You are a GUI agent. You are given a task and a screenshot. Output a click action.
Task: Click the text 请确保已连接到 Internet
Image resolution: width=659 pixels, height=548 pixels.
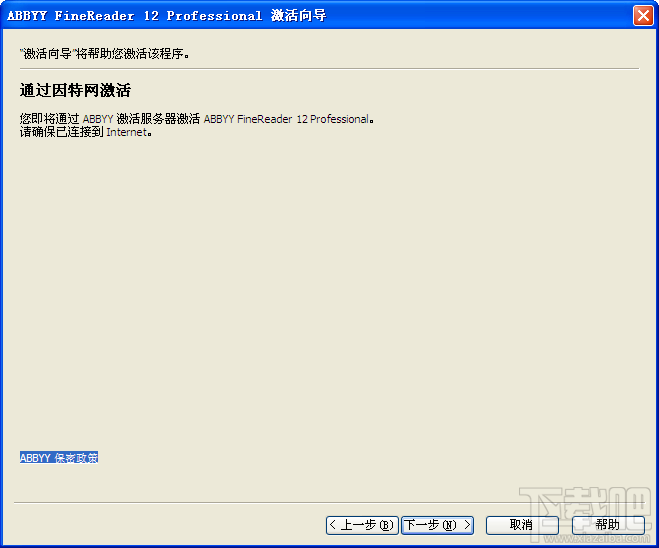pyautogui.click(x=86, y=132)
